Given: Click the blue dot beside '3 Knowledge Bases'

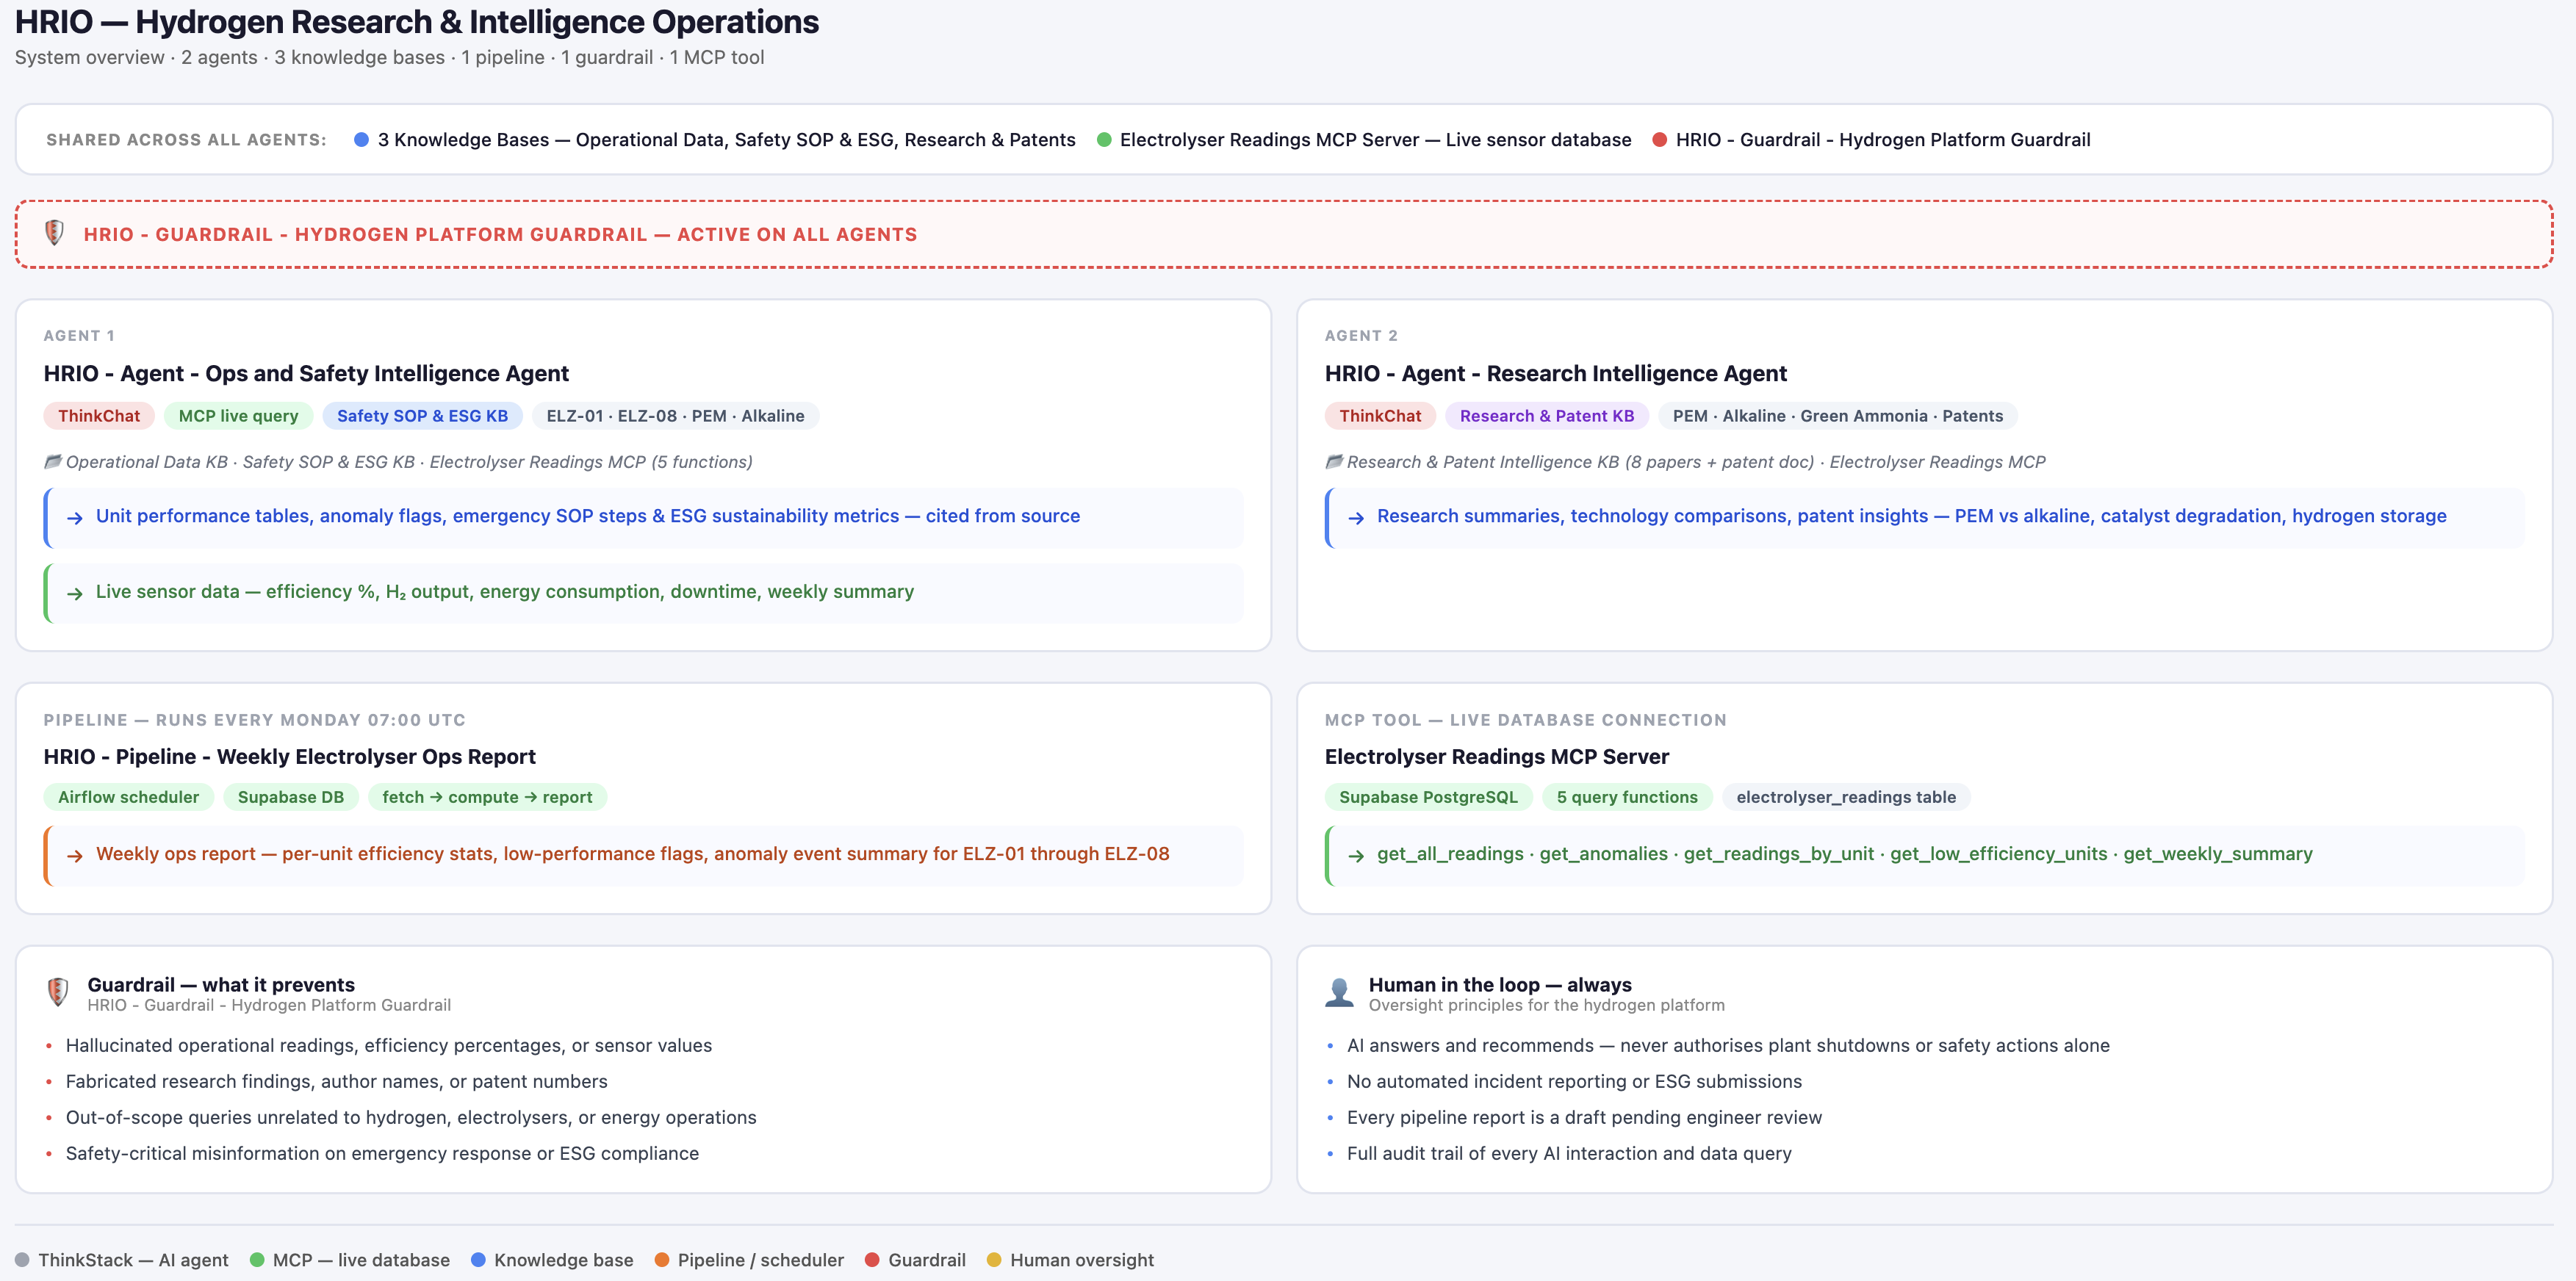Looking at the screenshot, I should click(362, 140).
